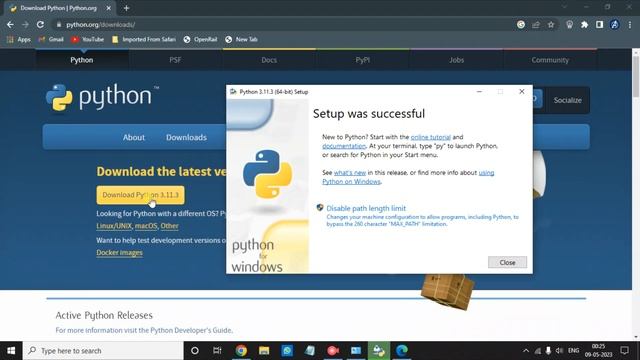Open the Windows Start menu
The image size is (640, 360).
pyautogui.click(x=11, y=351)
